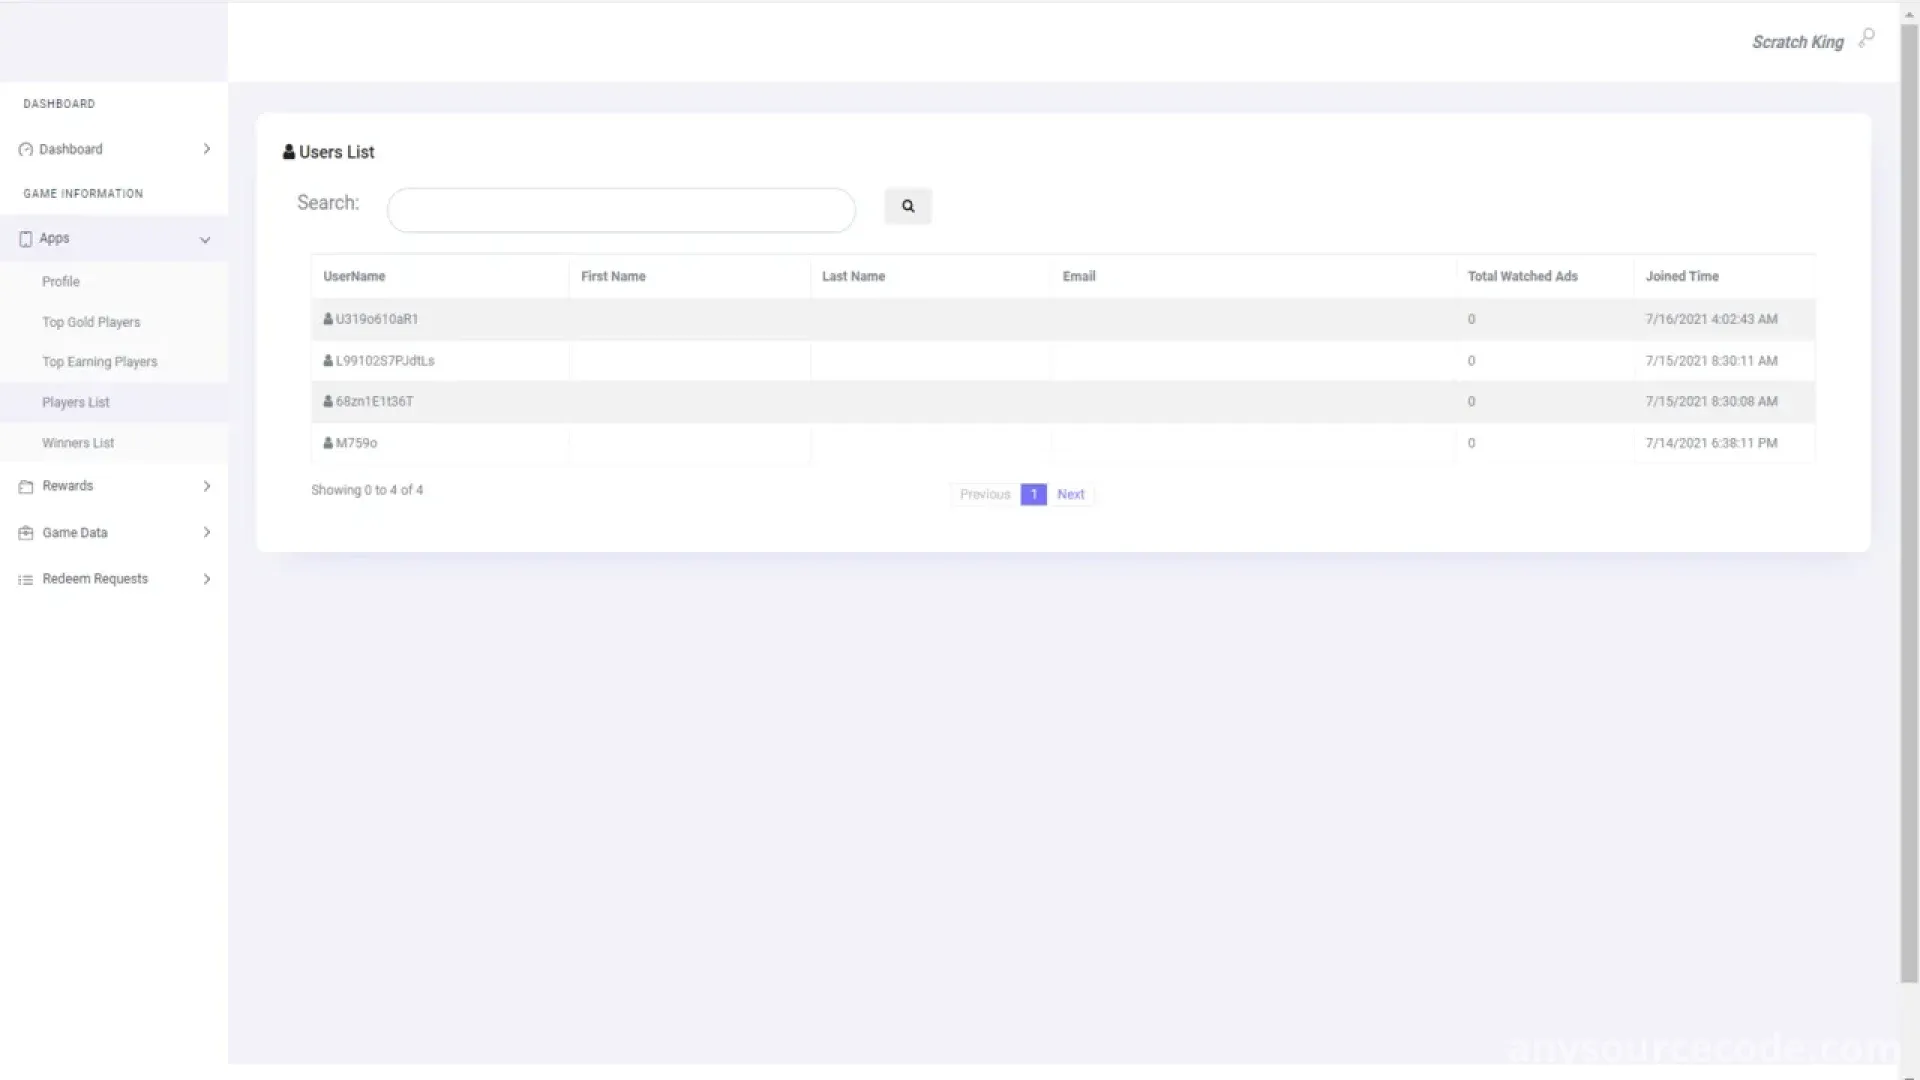Viewport: 1920px width, 1080px height.
Task: Go to Next page in pagination
Action: tap(1070, 494)
